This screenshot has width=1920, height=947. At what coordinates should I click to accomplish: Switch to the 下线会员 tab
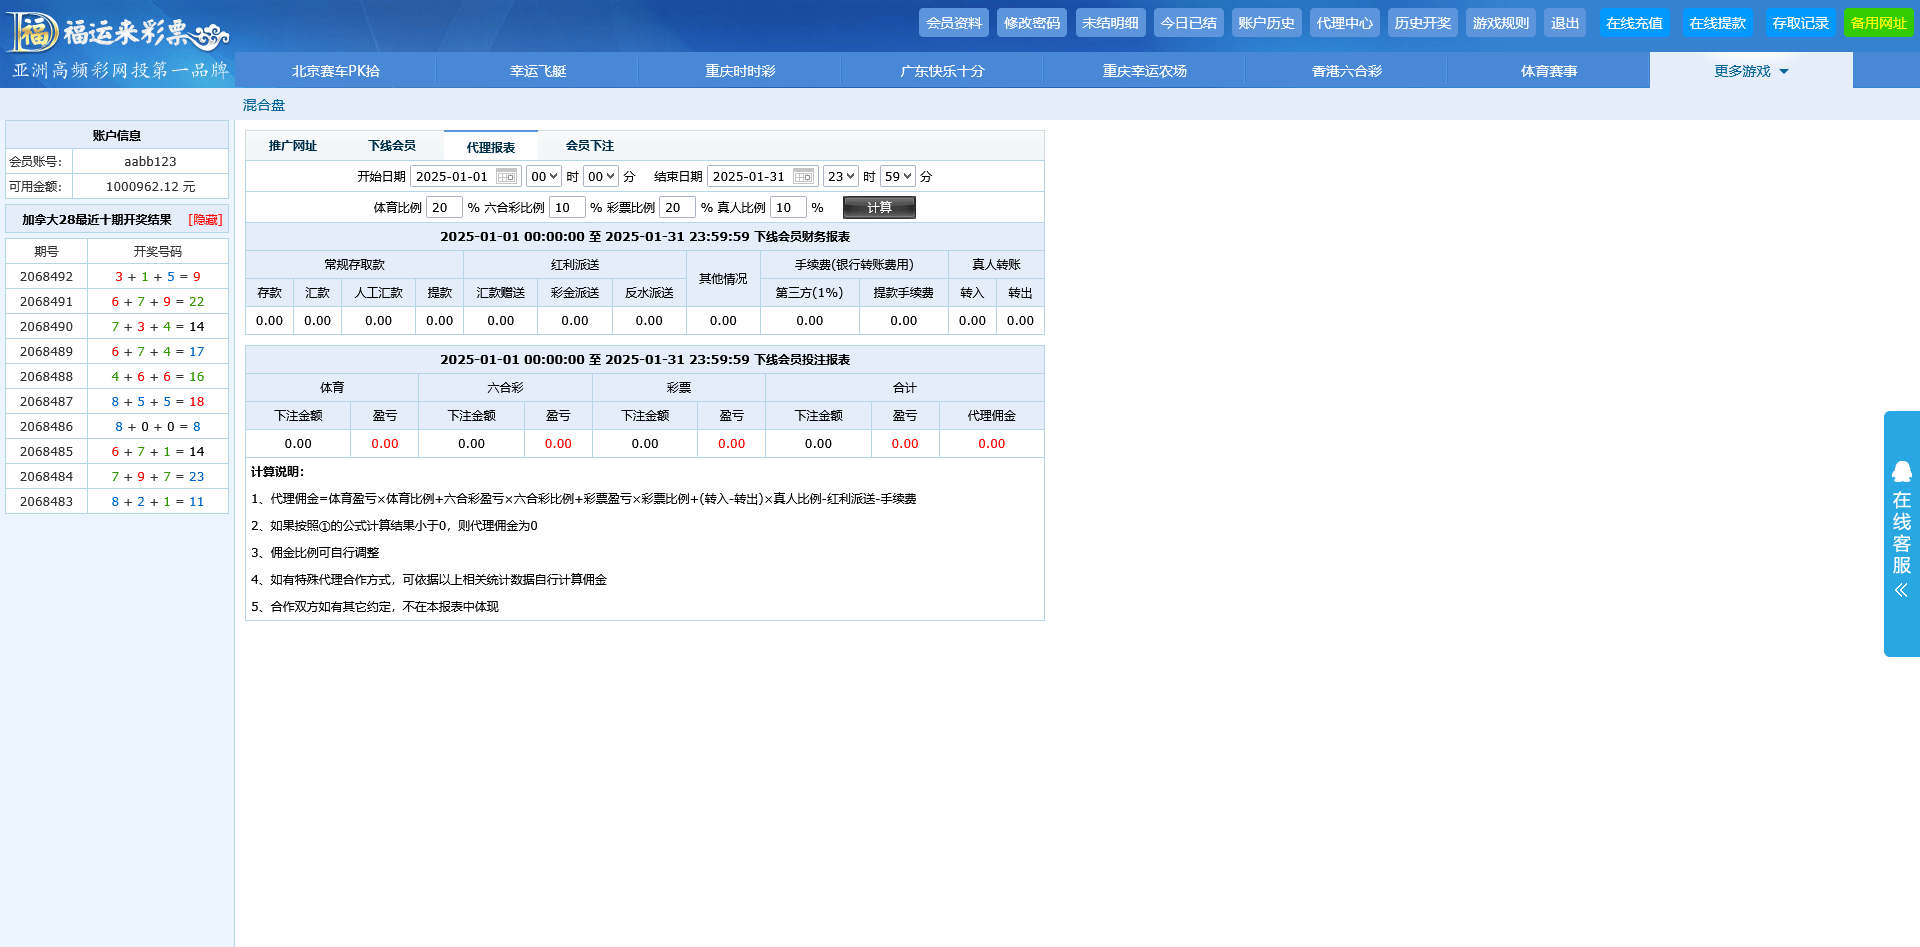pos(392,146)
